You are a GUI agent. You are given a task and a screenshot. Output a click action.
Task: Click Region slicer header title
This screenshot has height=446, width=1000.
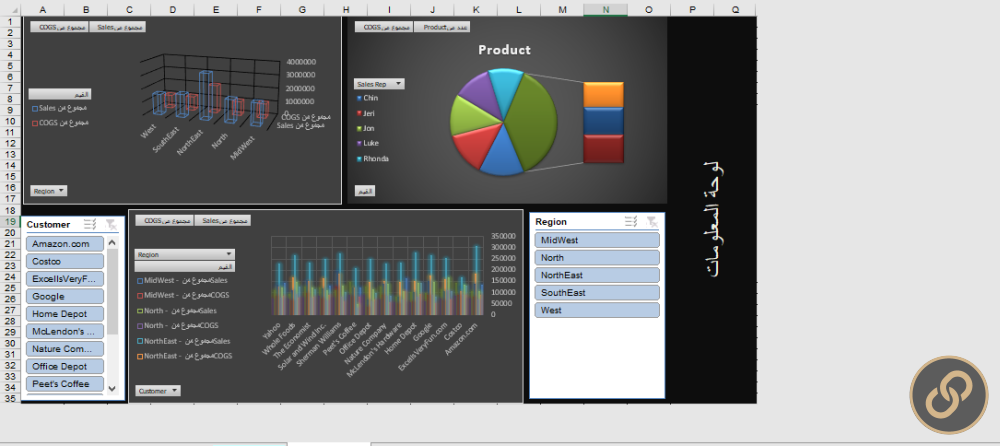[551, 222]
